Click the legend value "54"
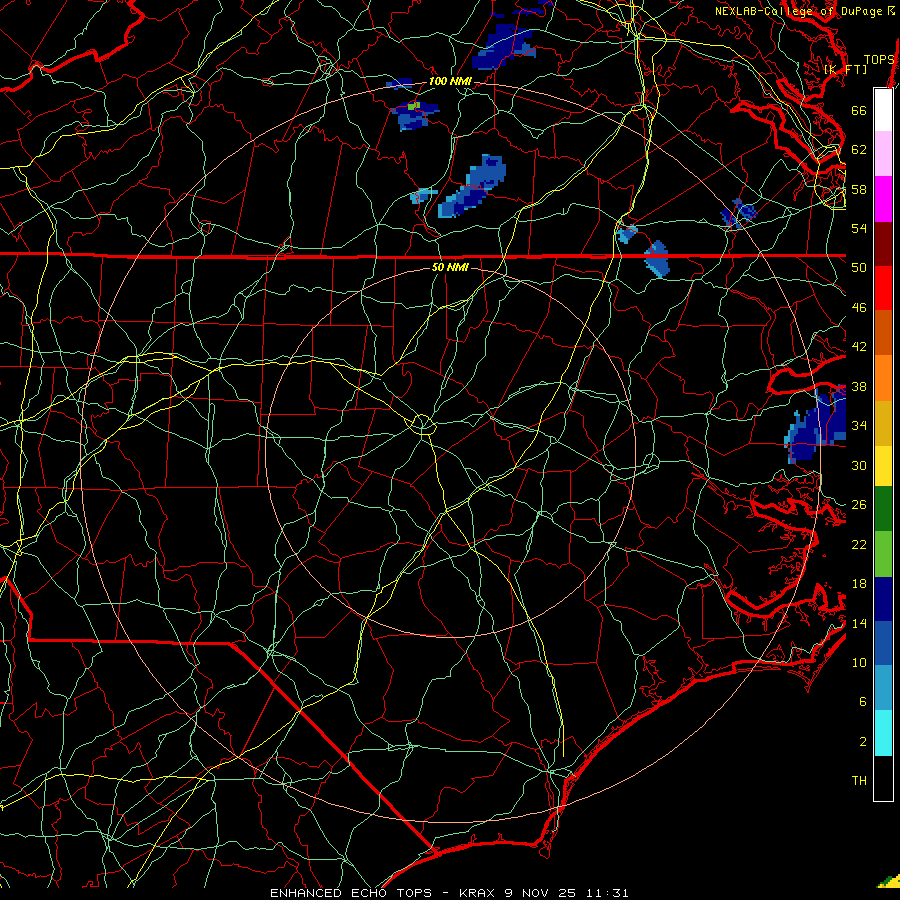This screenshot has width=900, height=900. coord(859,228)
